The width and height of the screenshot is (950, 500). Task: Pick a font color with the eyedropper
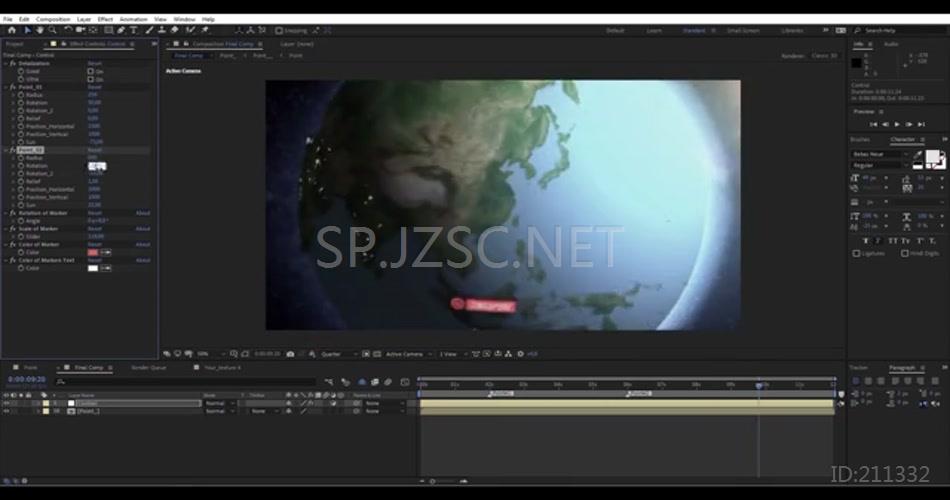918,153
